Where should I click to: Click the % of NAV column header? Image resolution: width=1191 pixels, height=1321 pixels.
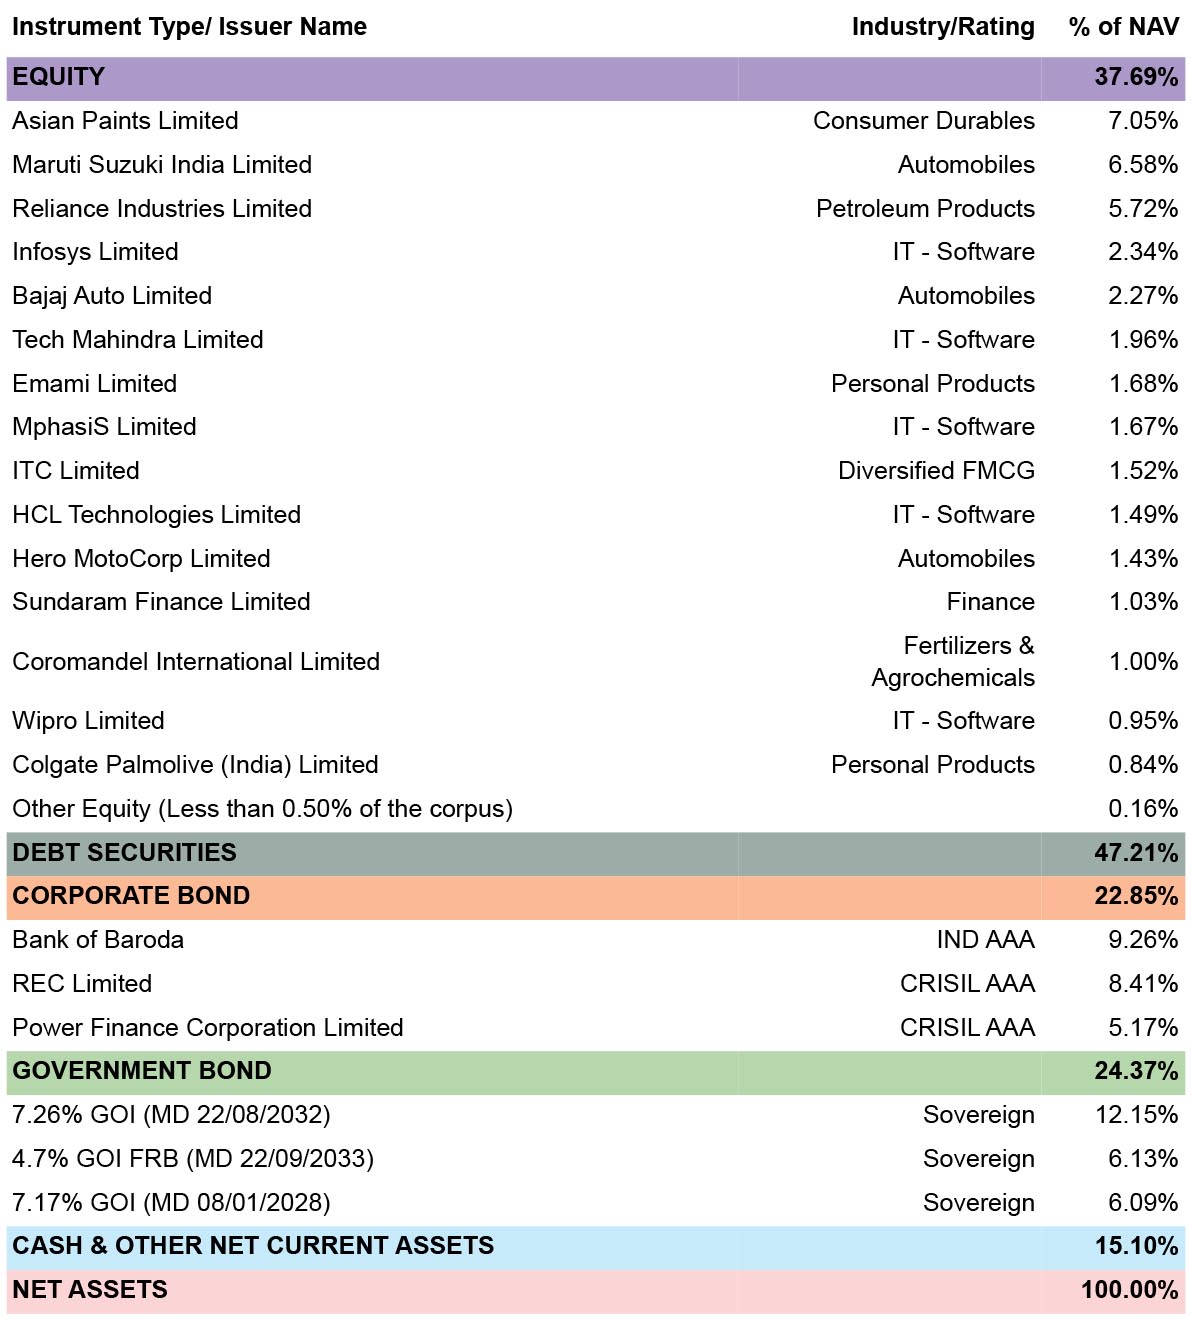click(x=1124, y=27)
